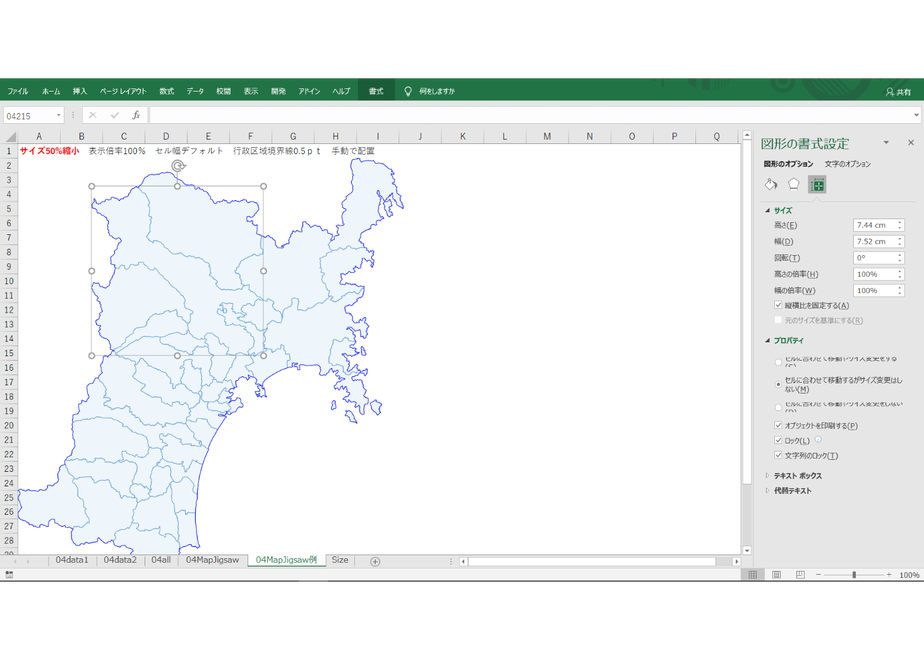
Task: Click the zoom out minus icon
Action: [818, 575]
